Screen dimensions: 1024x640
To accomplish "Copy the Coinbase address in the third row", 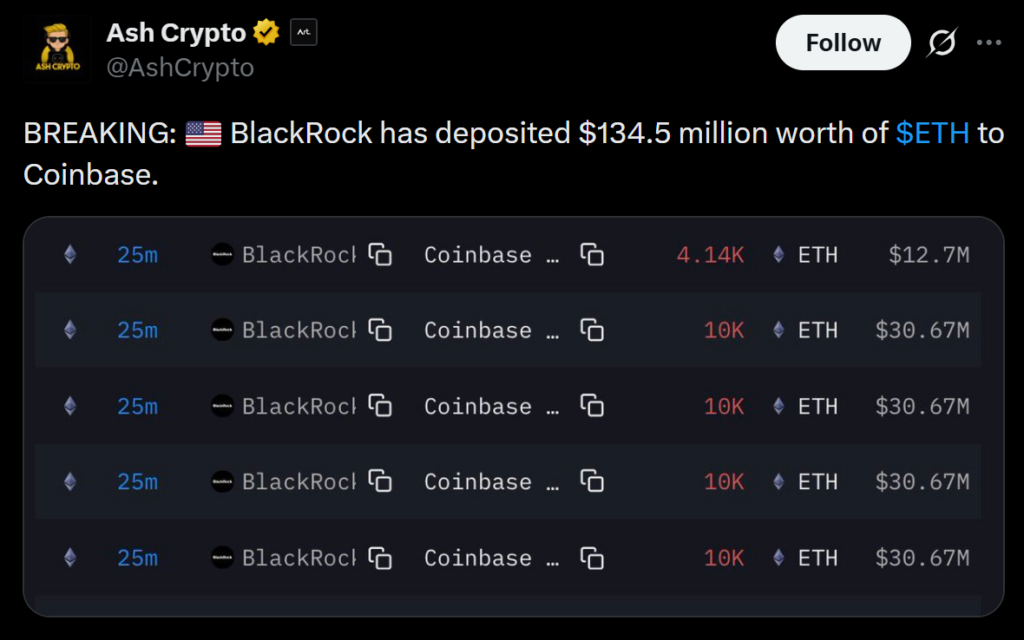I will click(x=591, y=407).
